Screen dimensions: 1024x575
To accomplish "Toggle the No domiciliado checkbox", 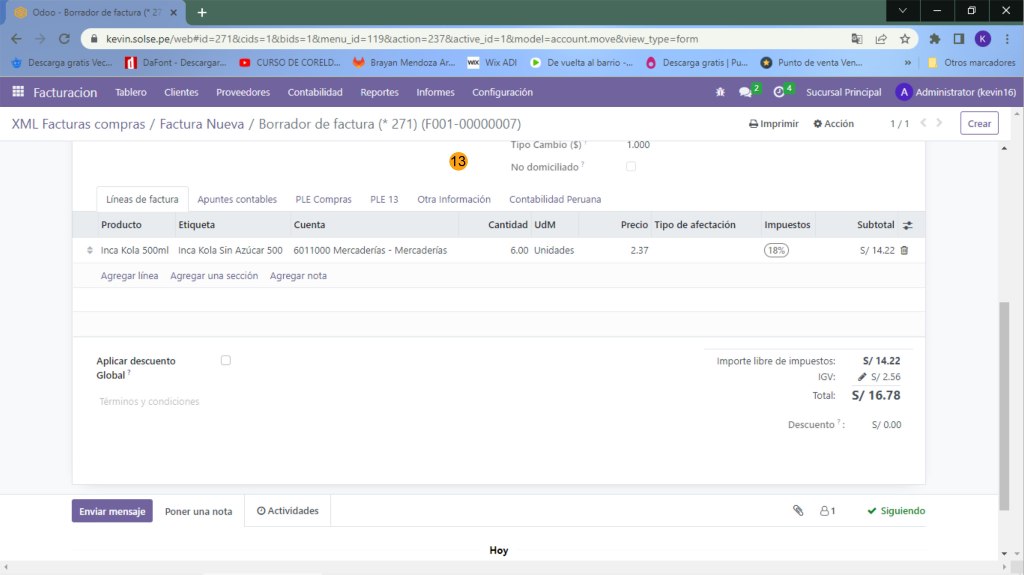I will (631, 166).
